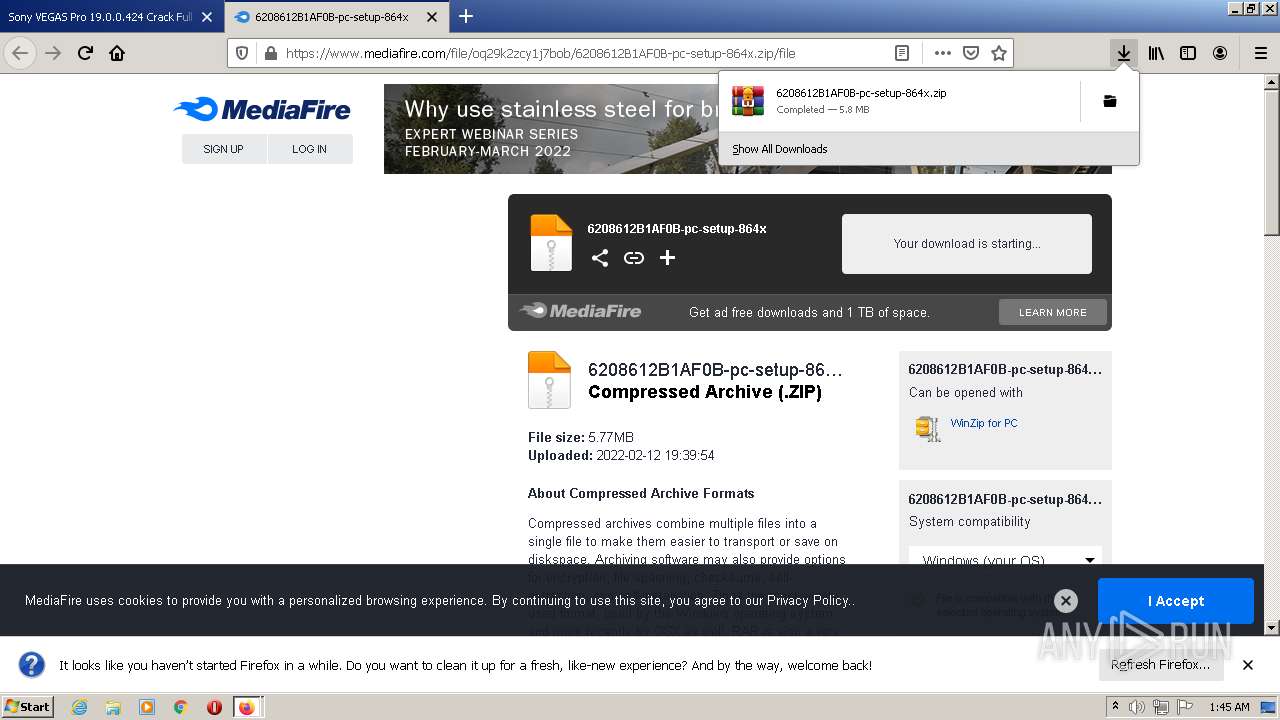
Task: Click the SIGN UP button
Action: tap(223, 149)
